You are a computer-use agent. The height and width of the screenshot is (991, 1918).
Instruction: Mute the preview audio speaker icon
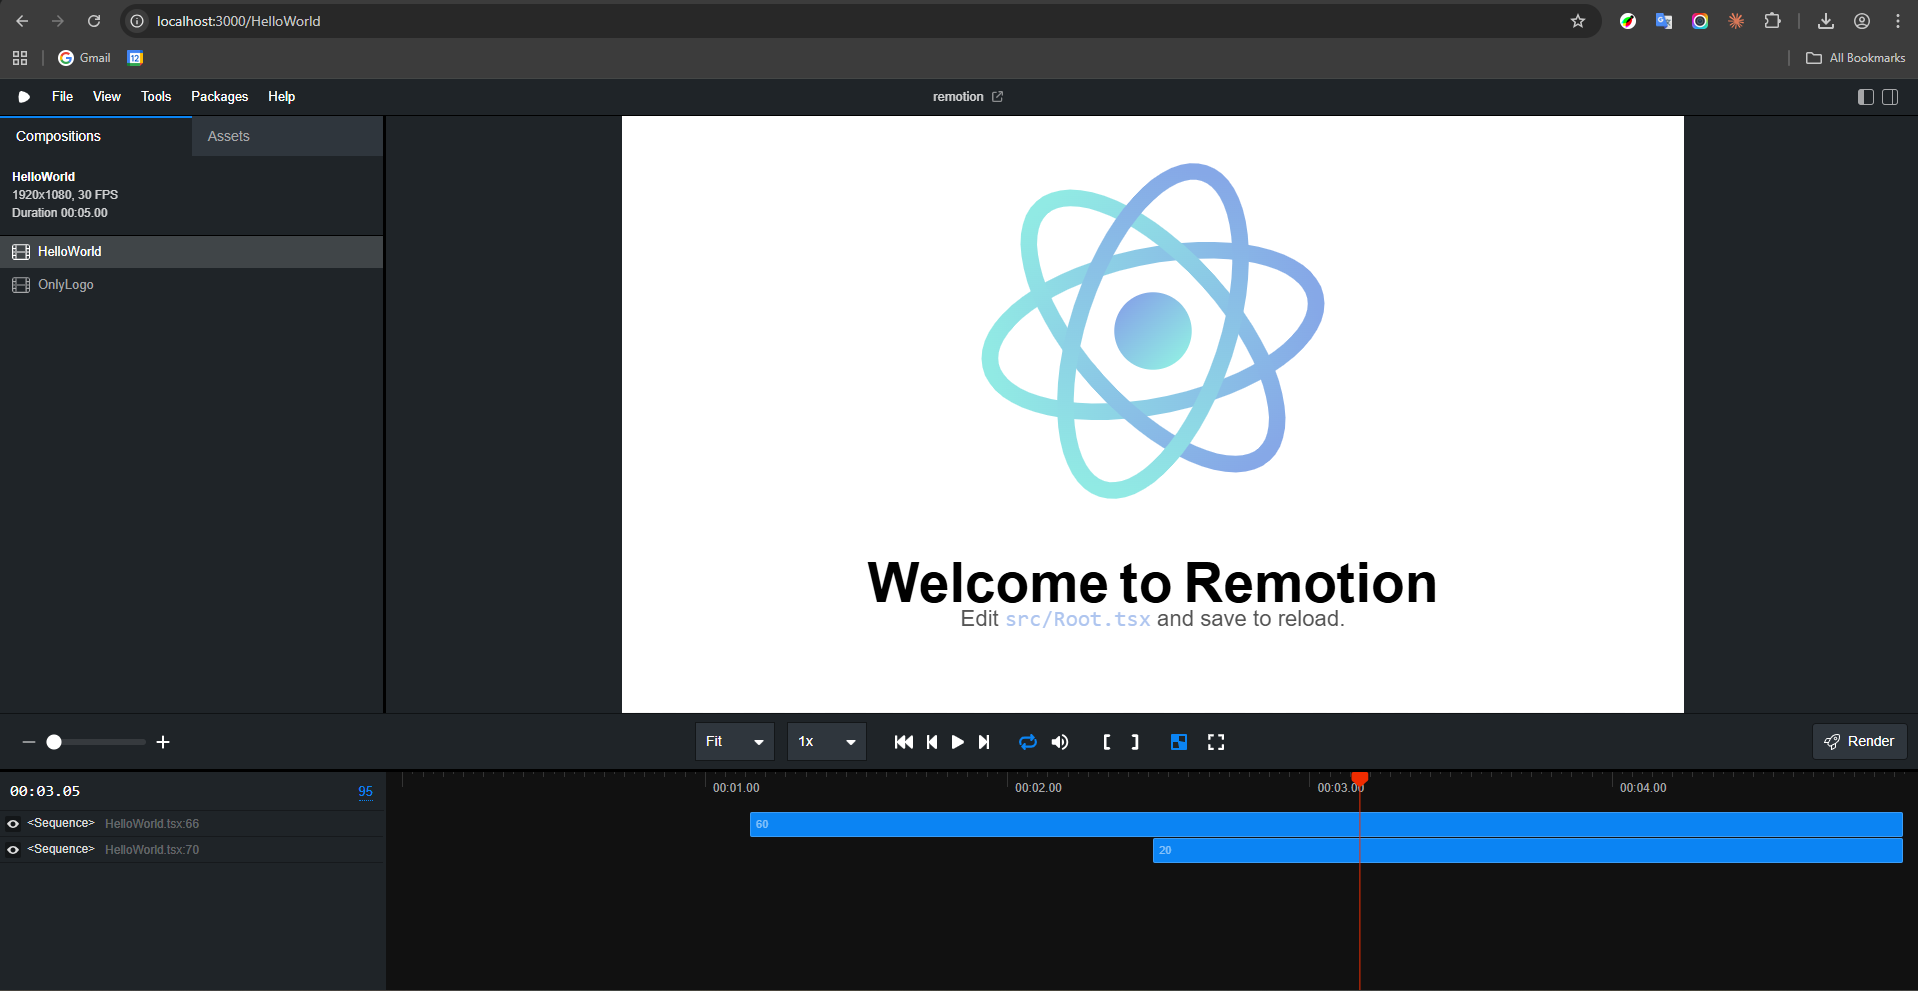[1060, 742]
